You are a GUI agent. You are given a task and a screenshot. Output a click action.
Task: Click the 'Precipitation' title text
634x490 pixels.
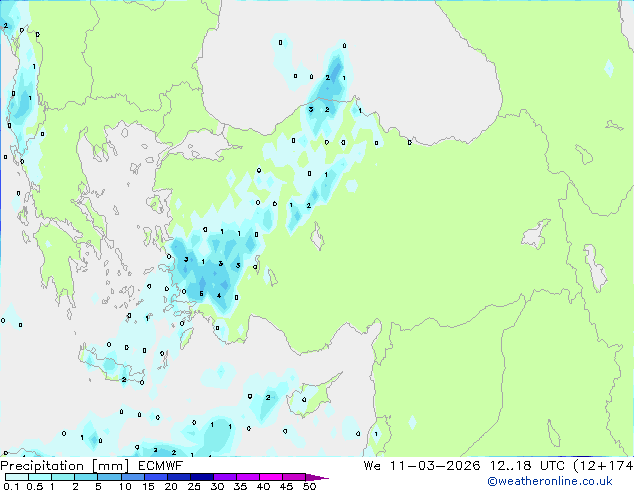point(42,466)
